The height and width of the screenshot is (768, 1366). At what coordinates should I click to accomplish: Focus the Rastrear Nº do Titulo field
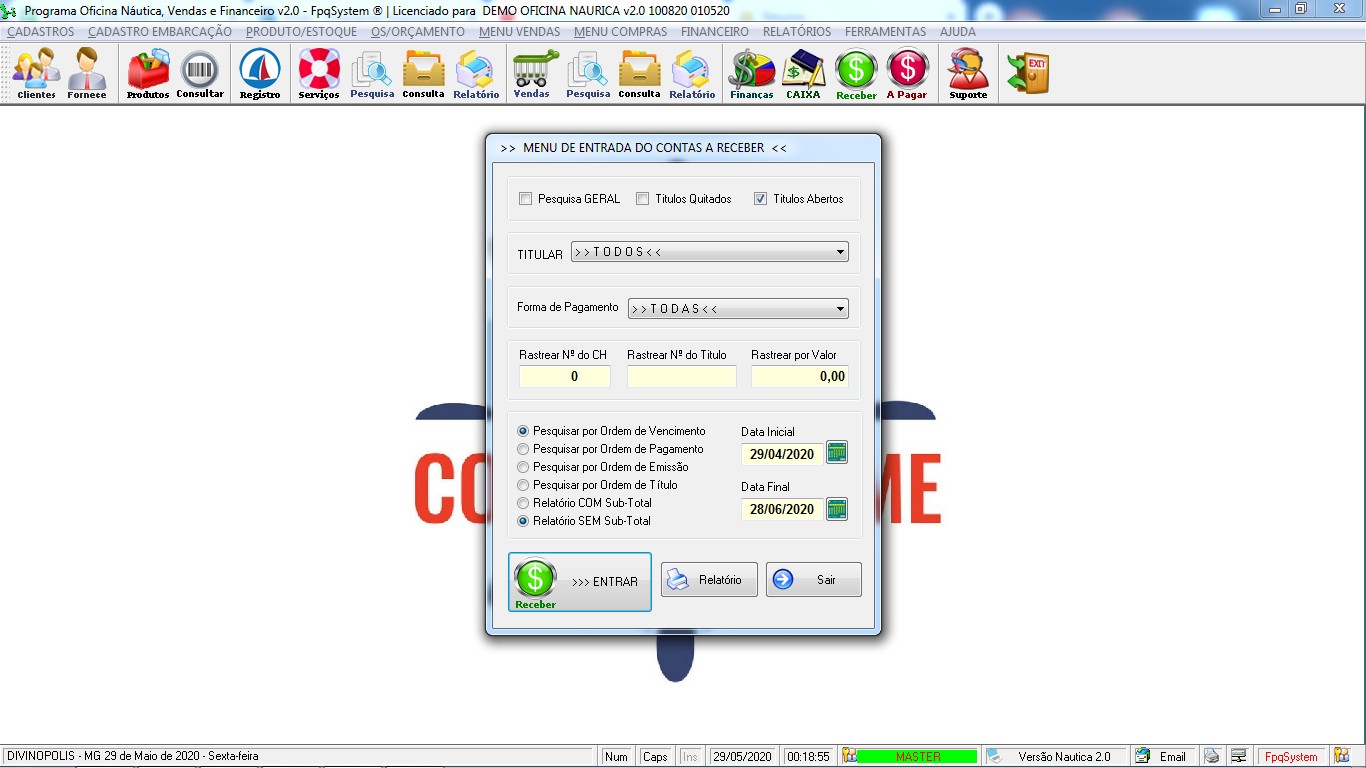tap(682, 376)
